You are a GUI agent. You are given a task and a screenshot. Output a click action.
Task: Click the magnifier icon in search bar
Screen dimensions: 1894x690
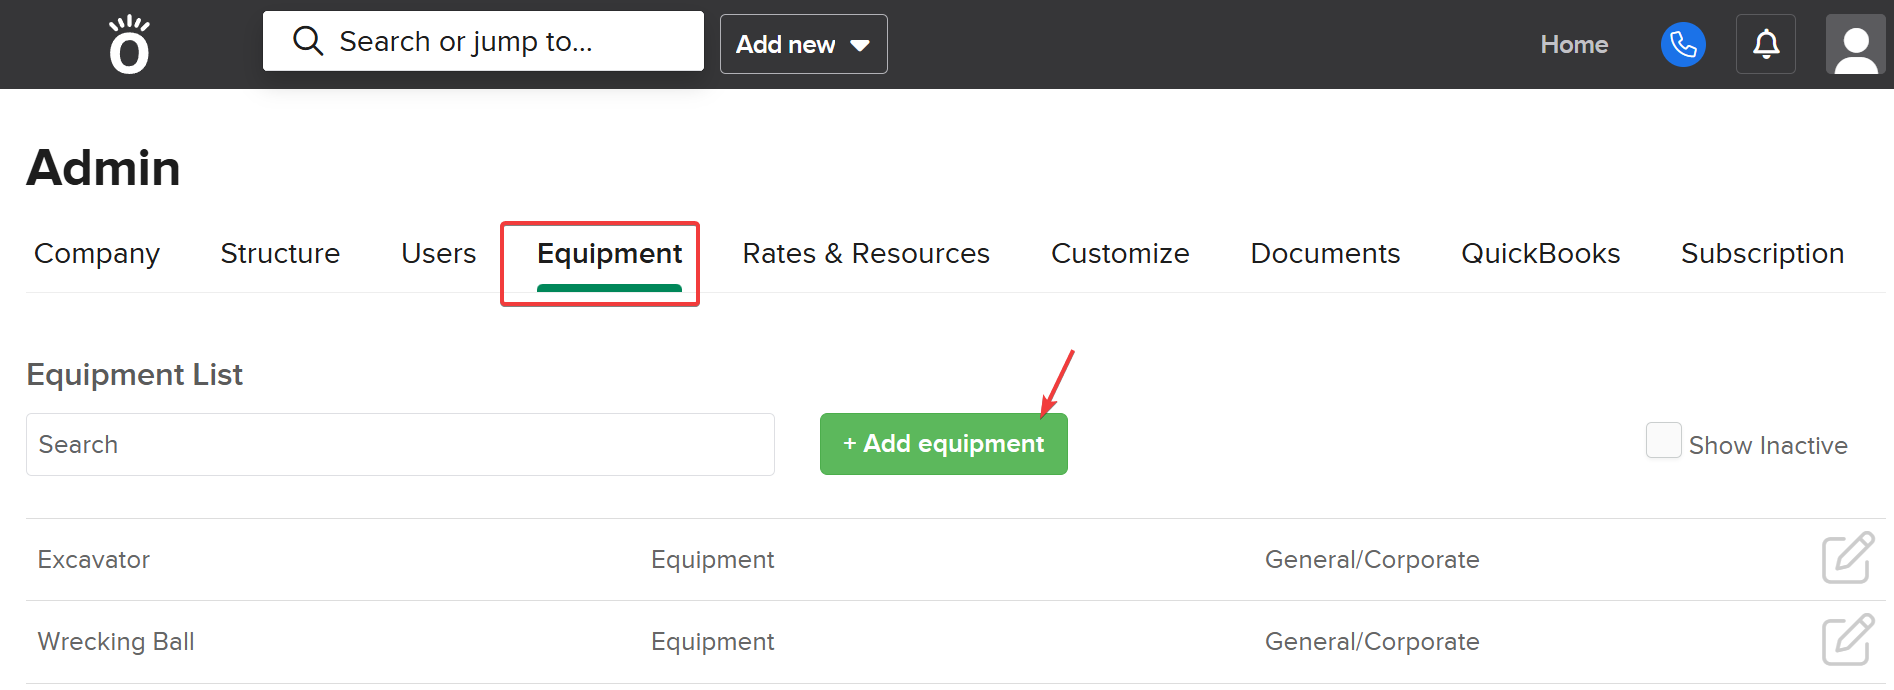pos(307,41)
